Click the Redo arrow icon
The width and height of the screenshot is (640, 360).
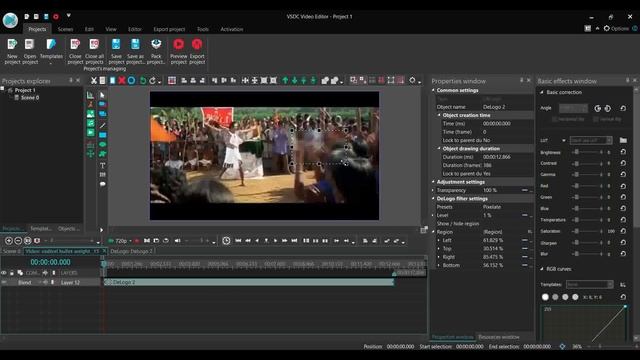[152, 80]
